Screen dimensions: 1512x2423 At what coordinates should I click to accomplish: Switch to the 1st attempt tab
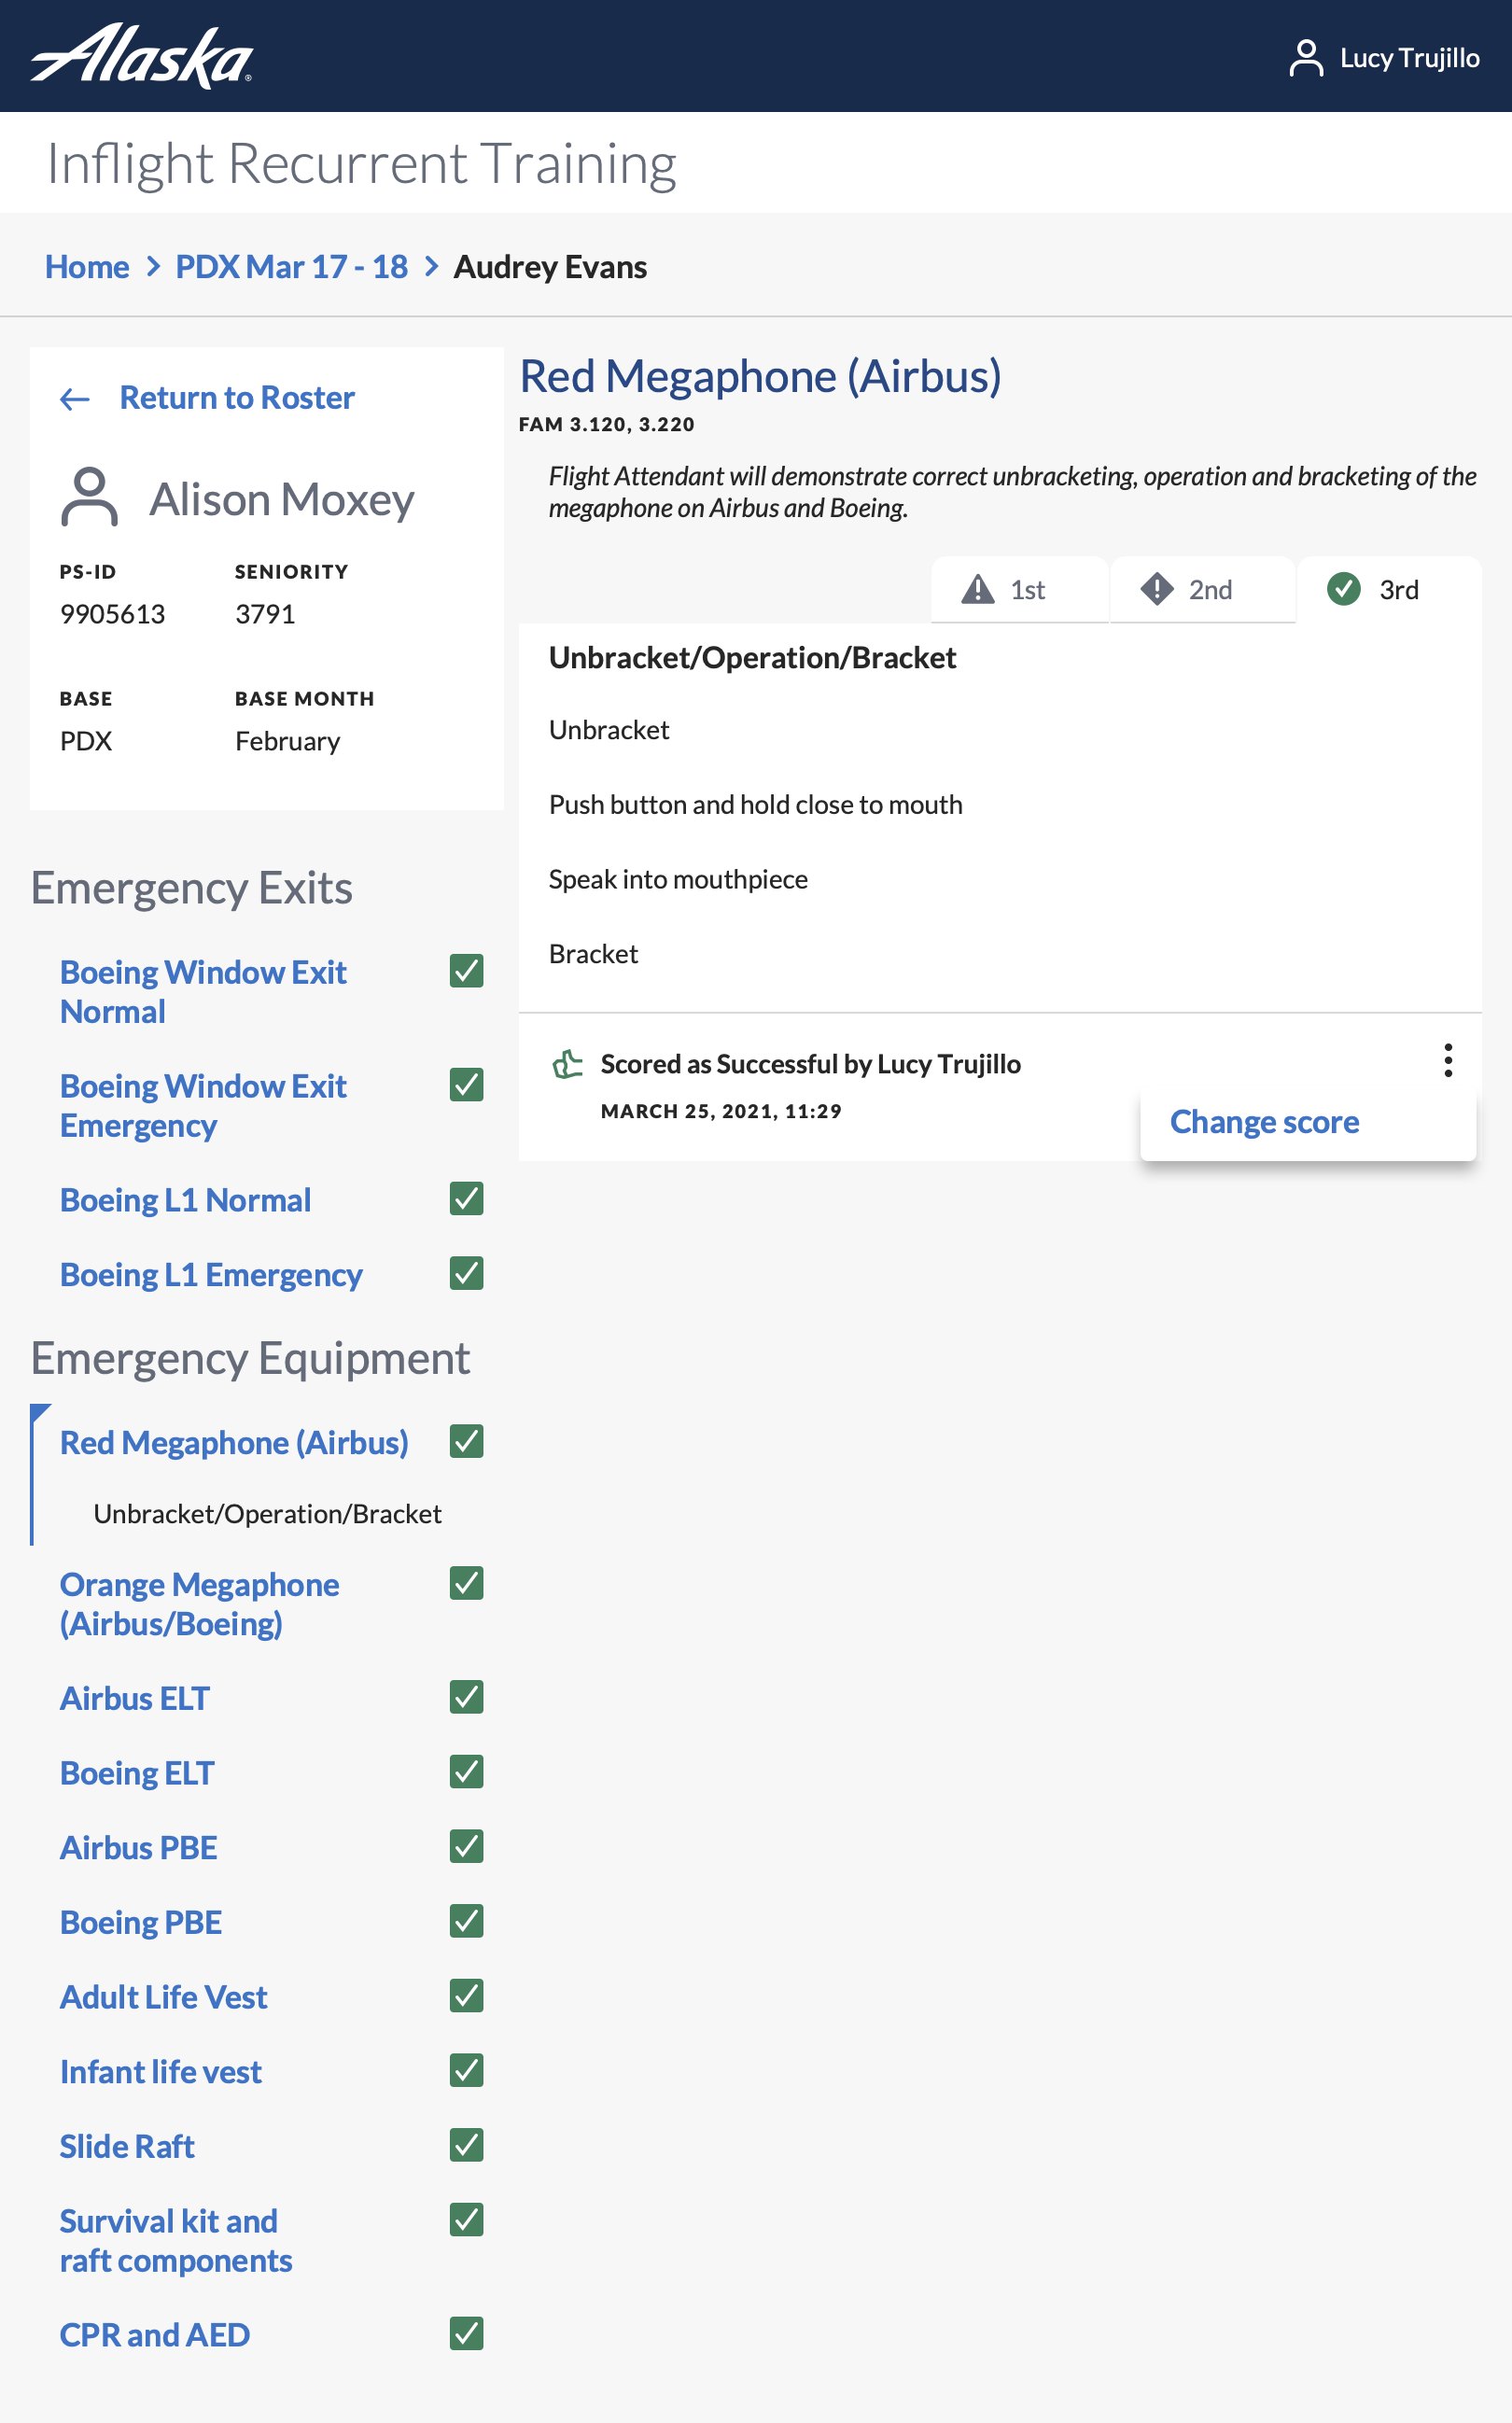[1019, 590]
